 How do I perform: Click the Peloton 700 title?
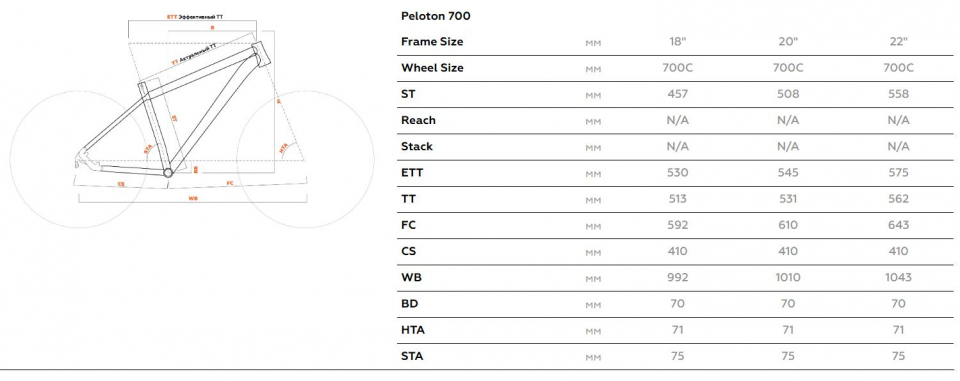pyautogui.click(x=435, y=17)
